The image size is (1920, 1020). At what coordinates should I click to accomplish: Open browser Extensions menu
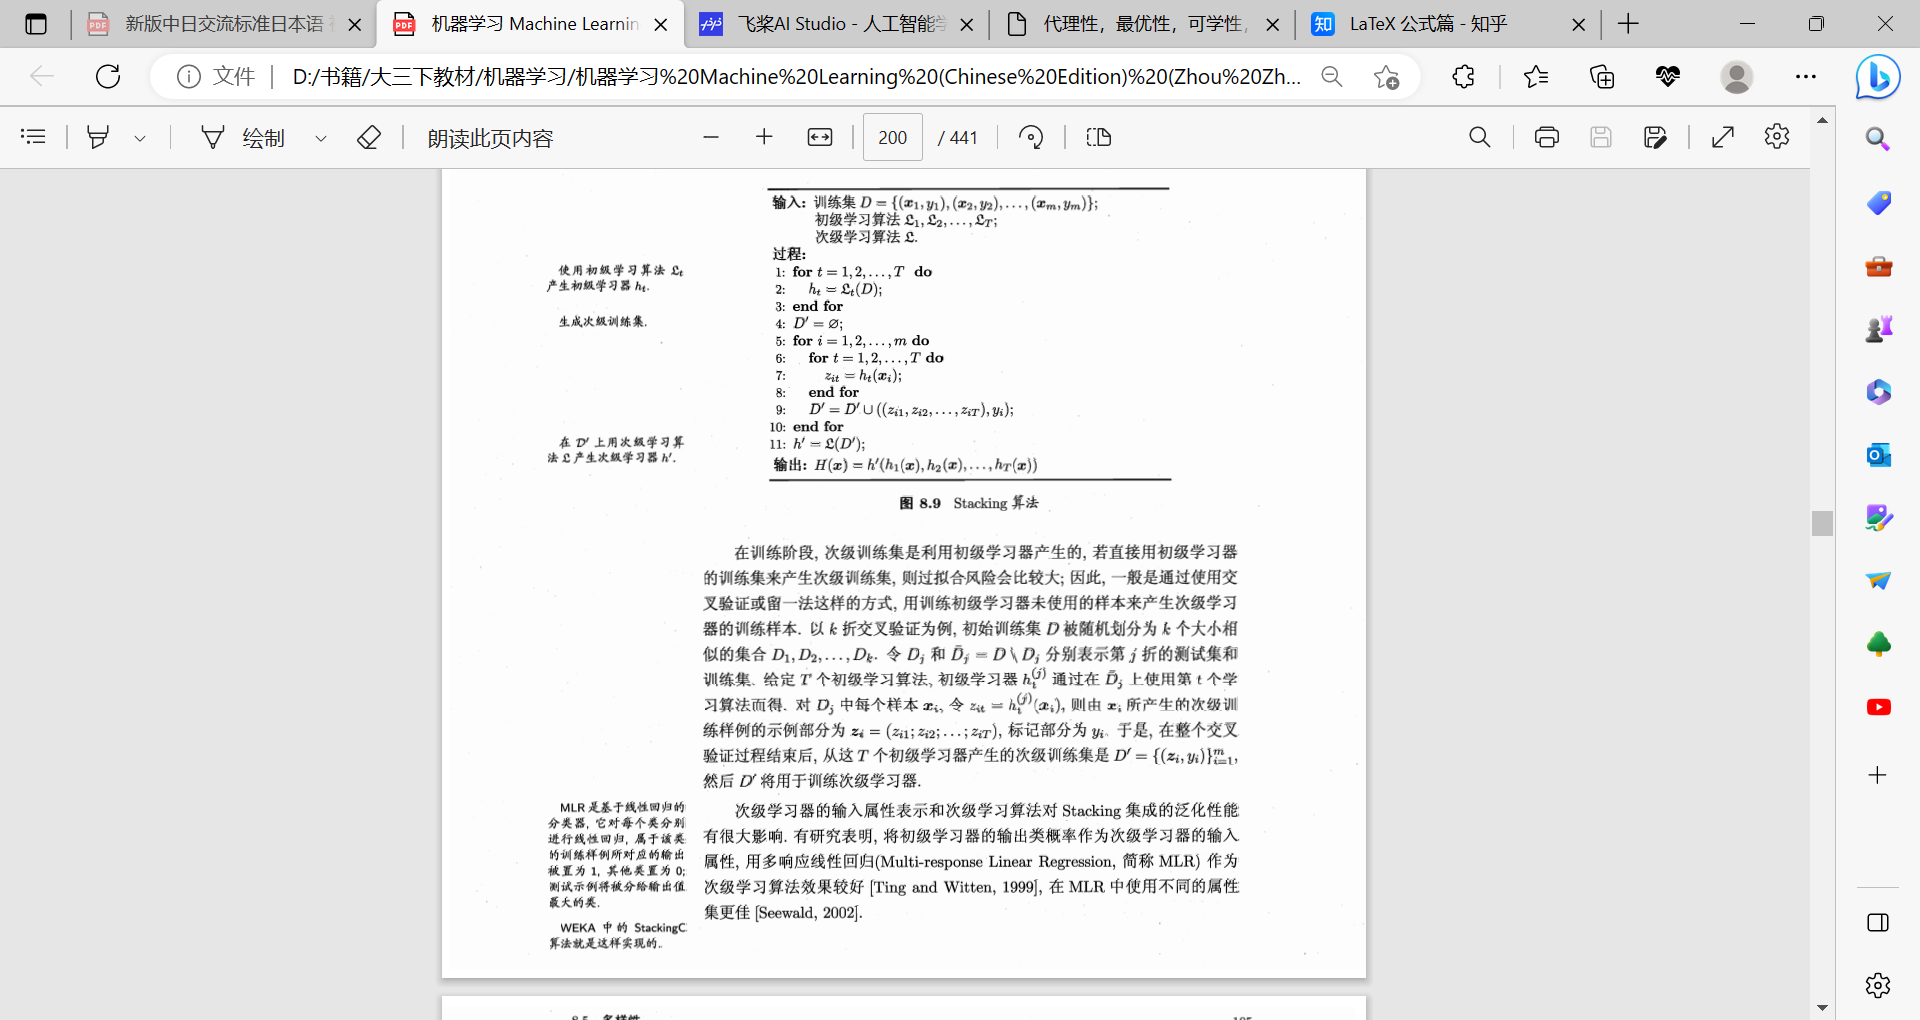[1463, 76]
